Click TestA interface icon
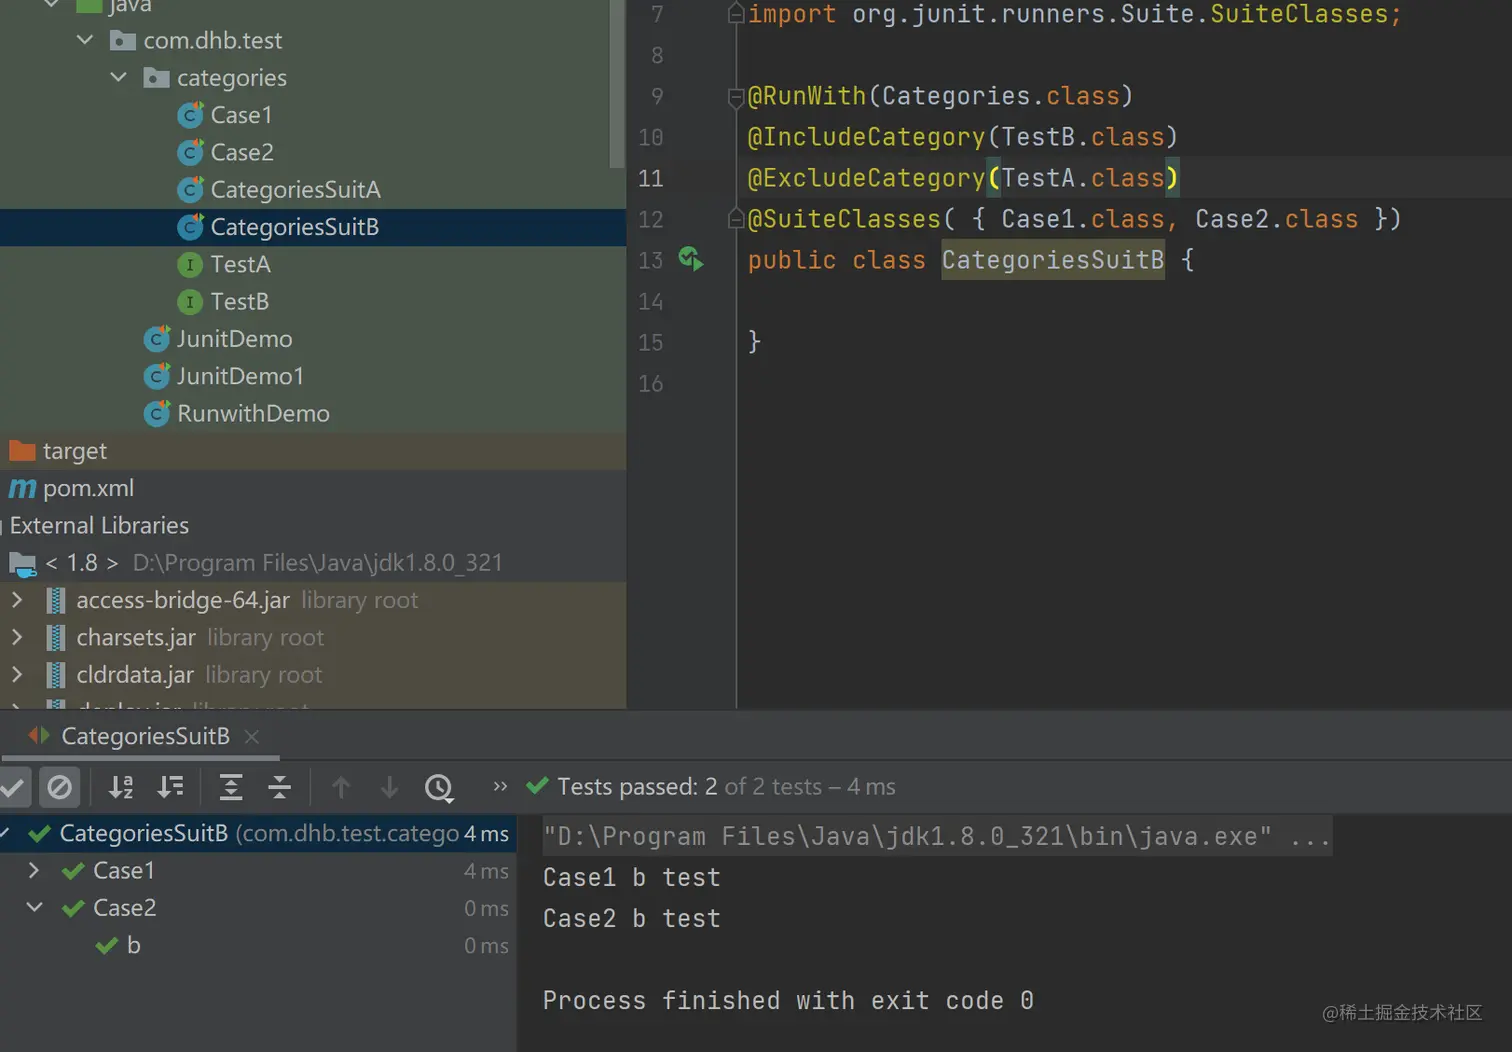The image size is (1512, 1052). (190, 265)
